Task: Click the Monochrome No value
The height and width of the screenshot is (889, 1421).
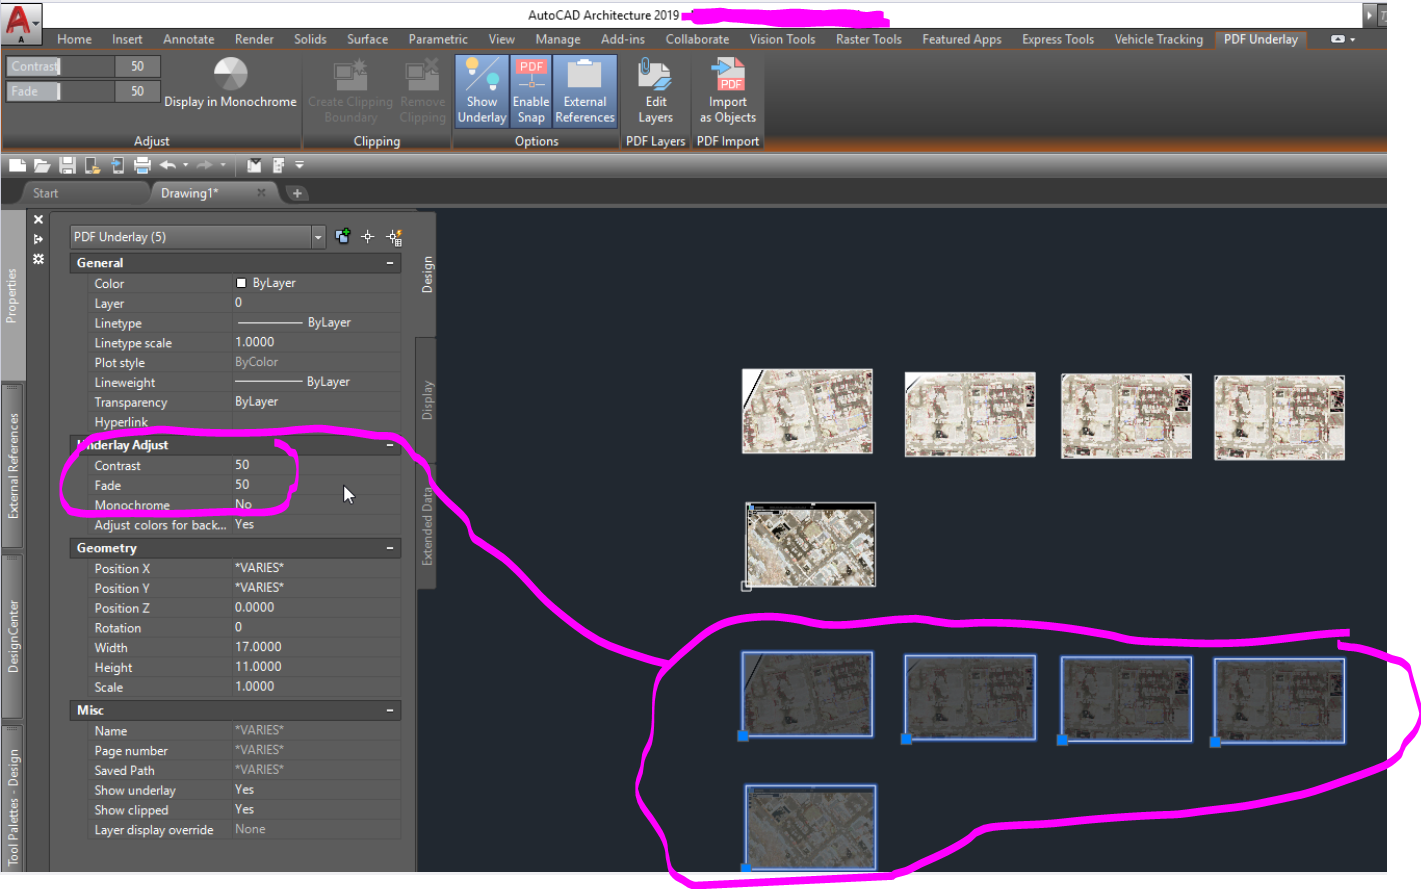Action: [x=316, y=505]
